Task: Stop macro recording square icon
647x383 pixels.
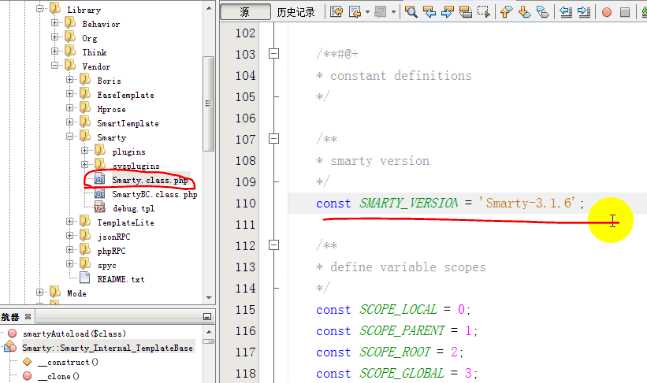Action: coord(625,12)
